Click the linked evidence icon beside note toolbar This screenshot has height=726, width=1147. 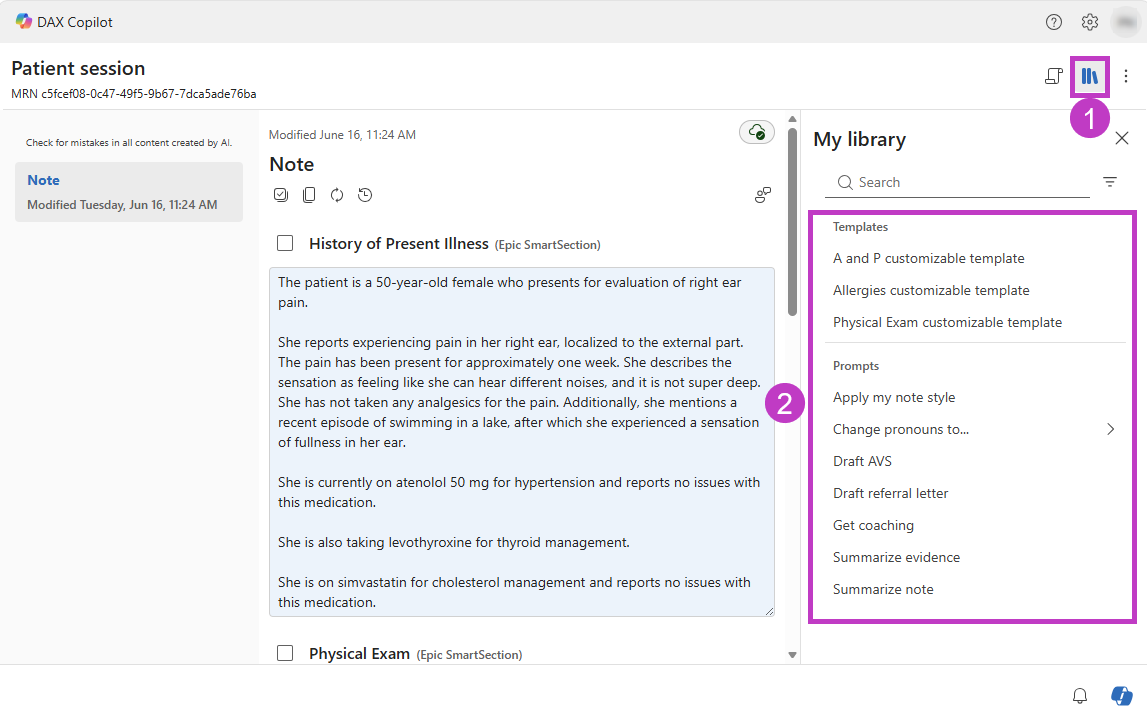point(762,195)
